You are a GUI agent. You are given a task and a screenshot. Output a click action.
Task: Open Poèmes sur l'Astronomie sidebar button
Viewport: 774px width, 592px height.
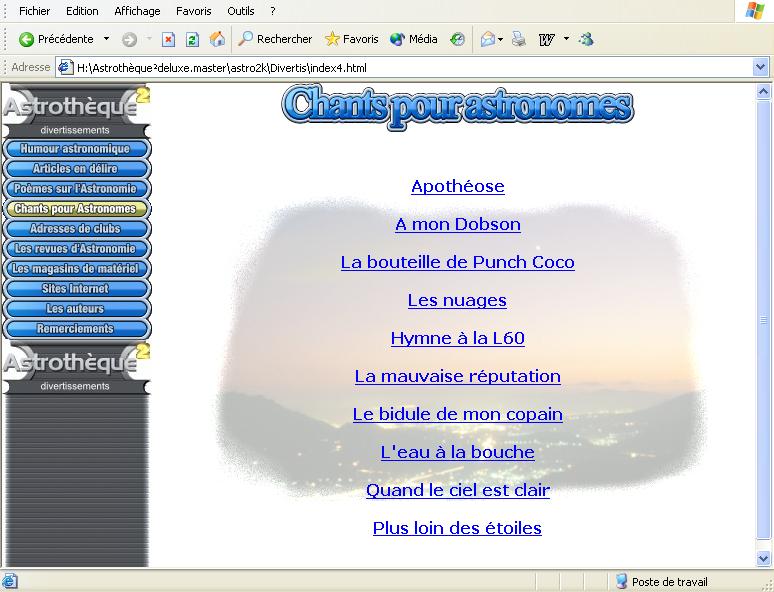[76, 189]
